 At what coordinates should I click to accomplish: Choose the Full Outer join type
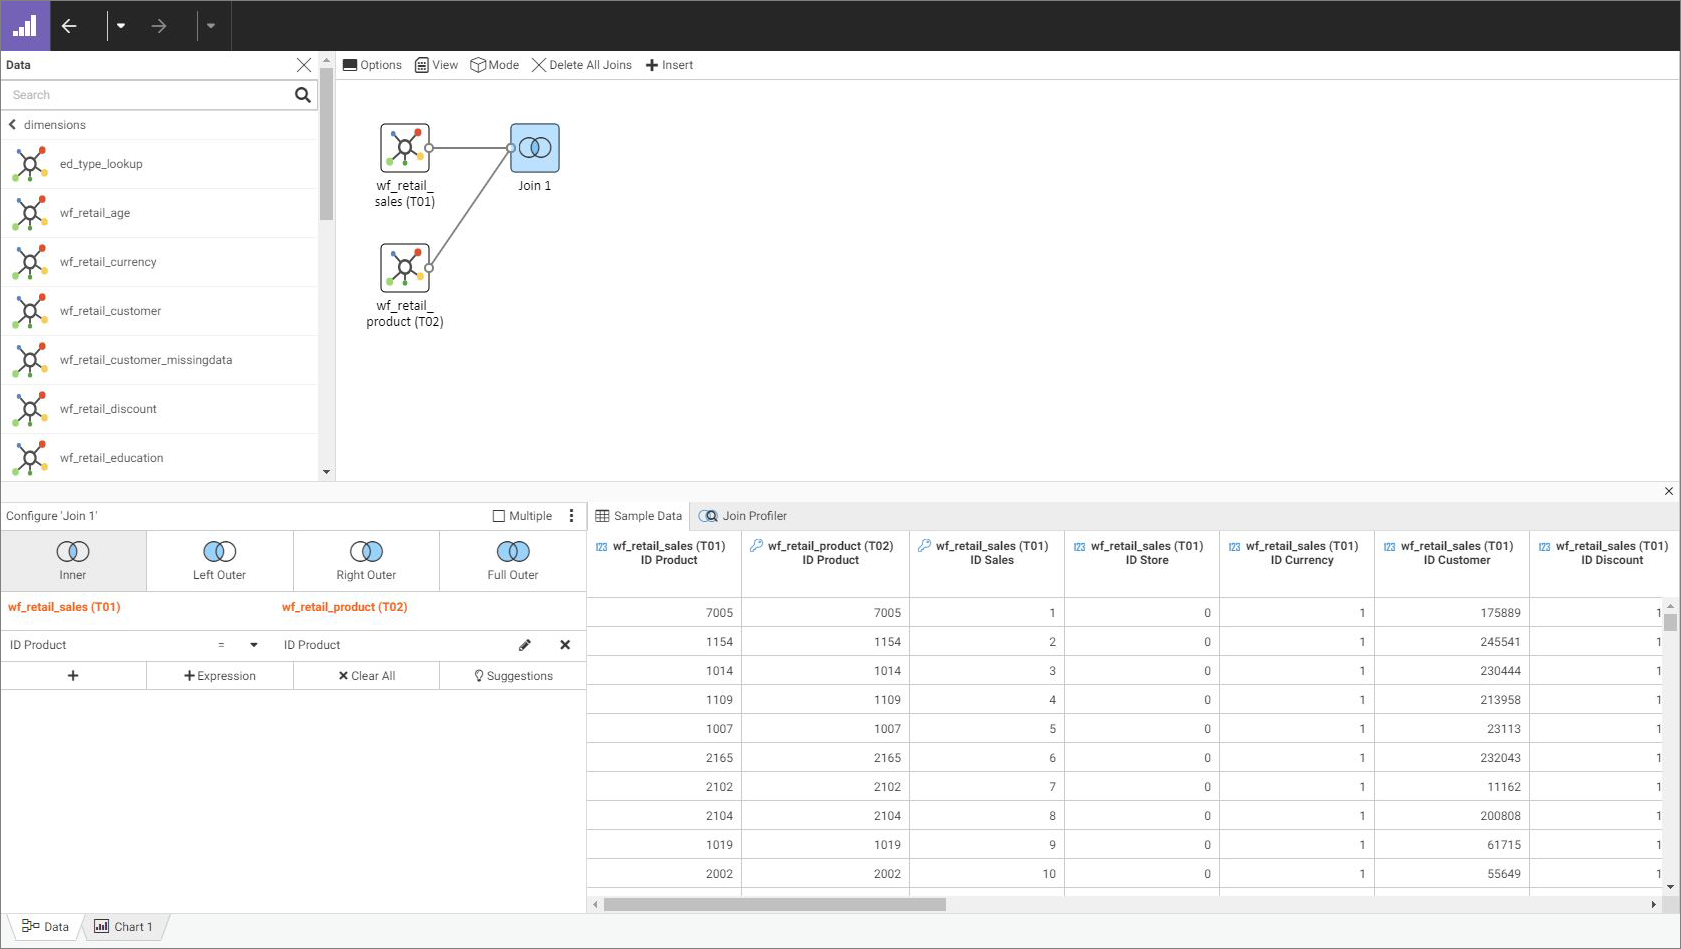(512, 561)
